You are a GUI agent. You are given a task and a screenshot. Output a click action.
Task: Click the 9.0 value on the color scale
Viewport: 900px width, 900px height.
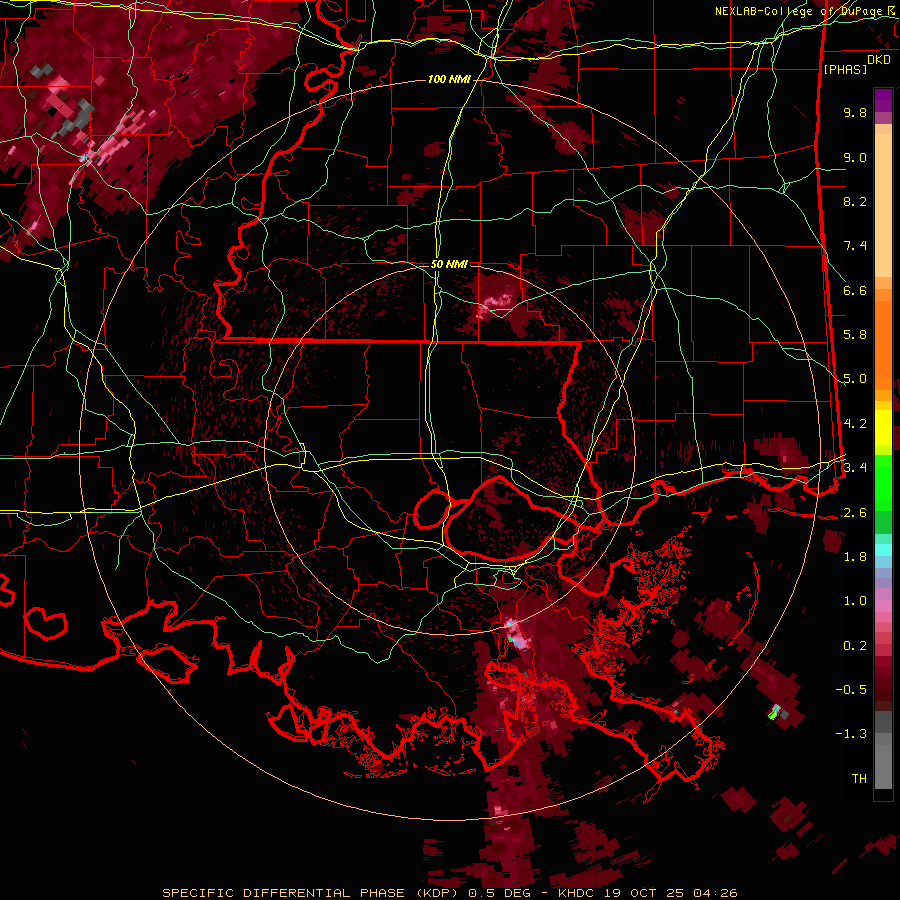[855, 157]
